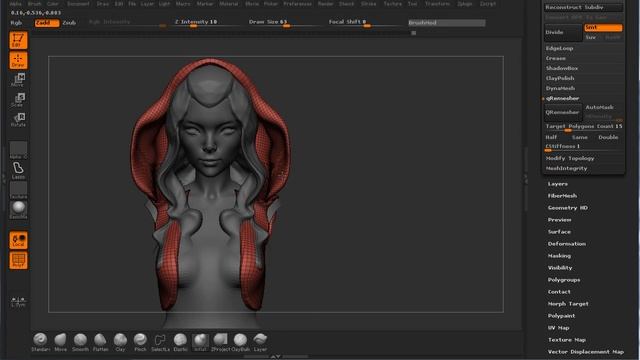This screenshot has height=360, width=640.
Task: Pick the ZProject brush
Action: [220, 342]
